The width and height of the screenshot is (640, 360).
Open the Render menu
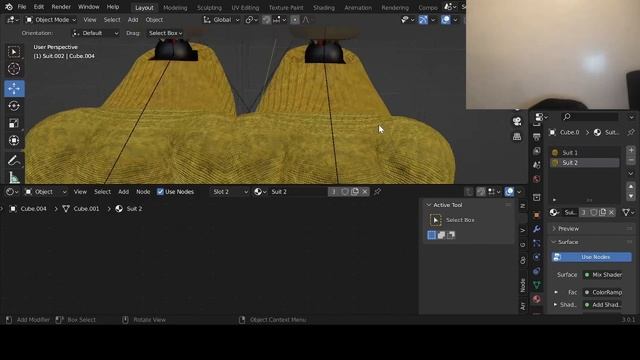coord(61,7)
